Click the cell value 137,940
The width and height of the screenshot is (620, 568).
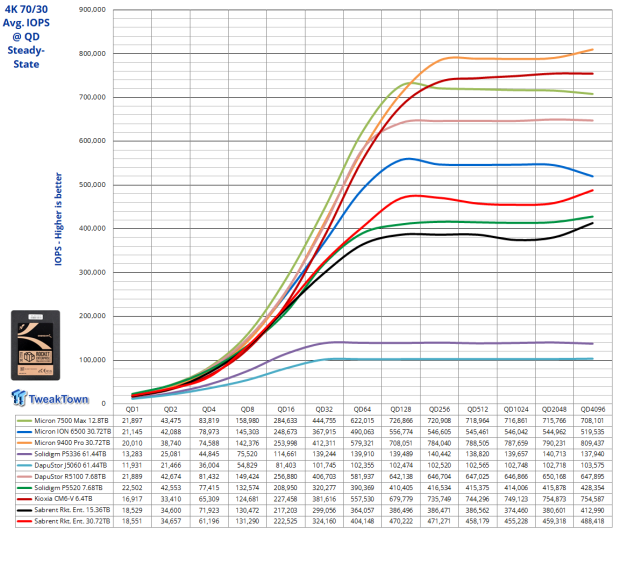click(592, 454)
